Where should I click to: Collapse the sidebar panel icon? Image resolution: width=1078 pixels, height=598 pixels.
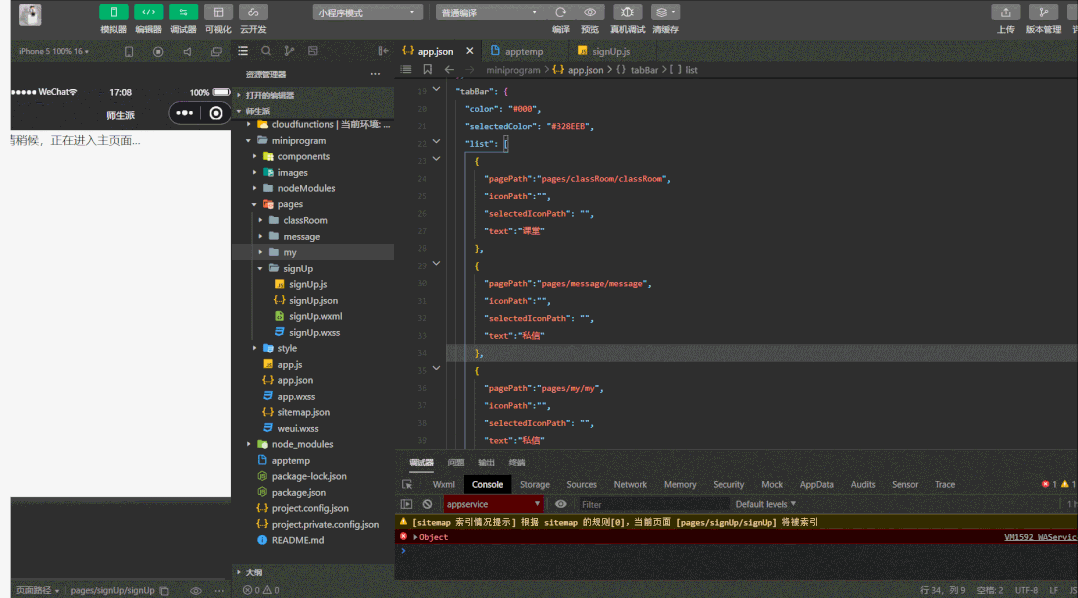383,51
